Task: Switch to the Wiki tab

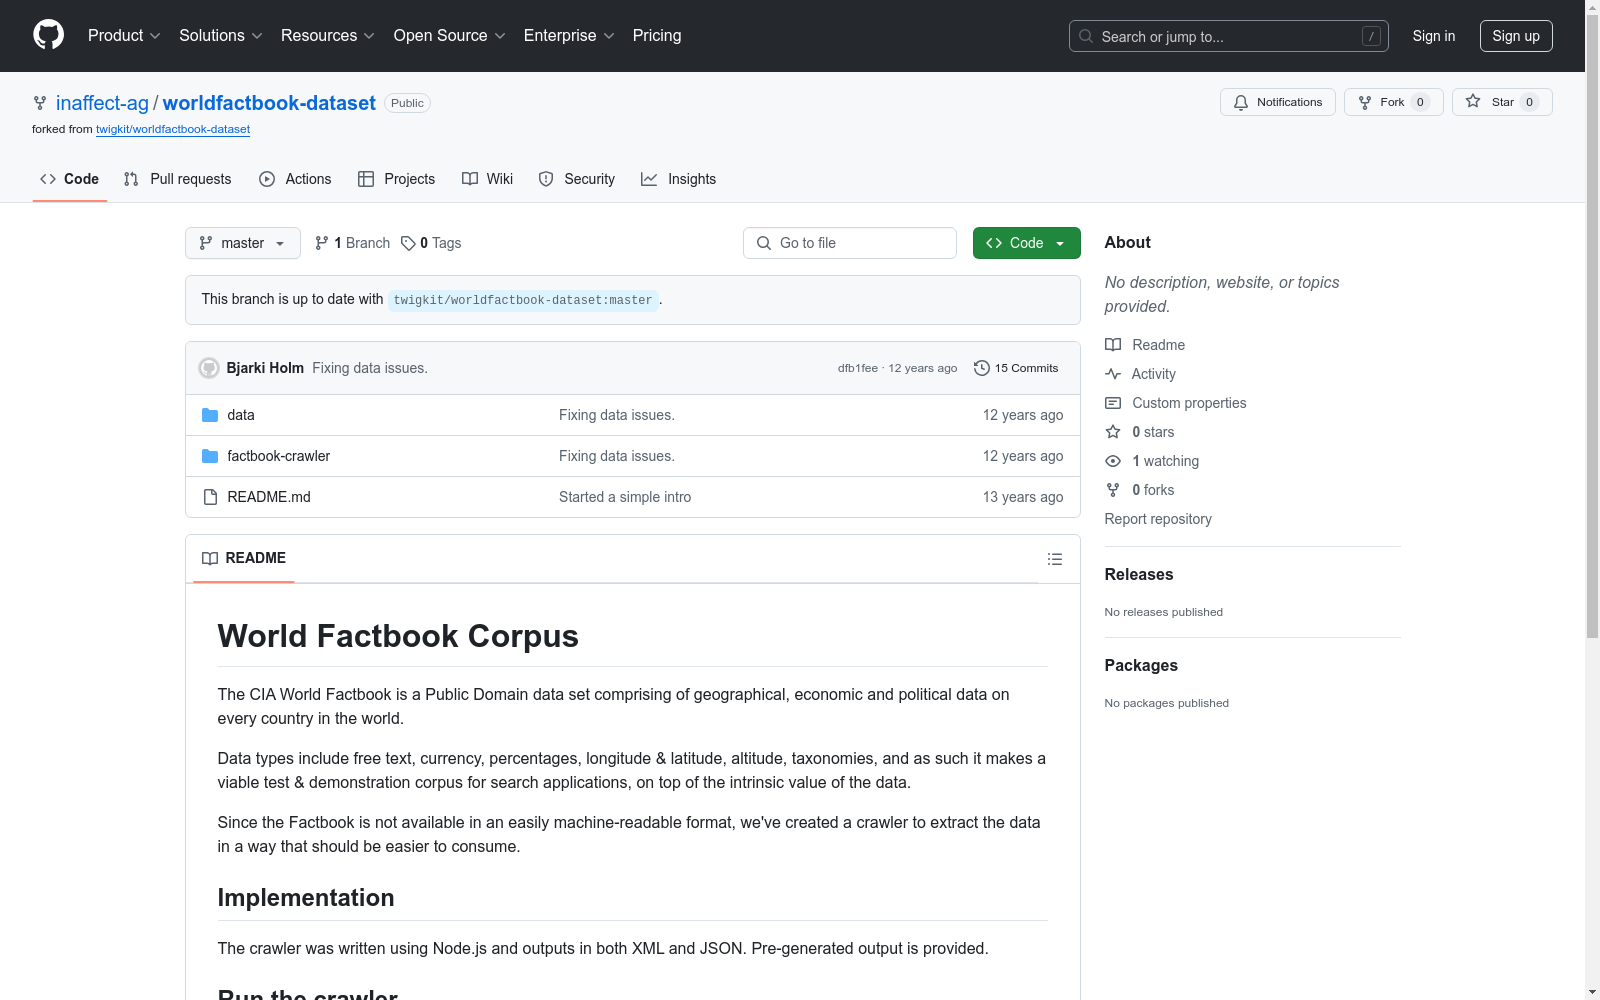Action: [x=487, y=179]
